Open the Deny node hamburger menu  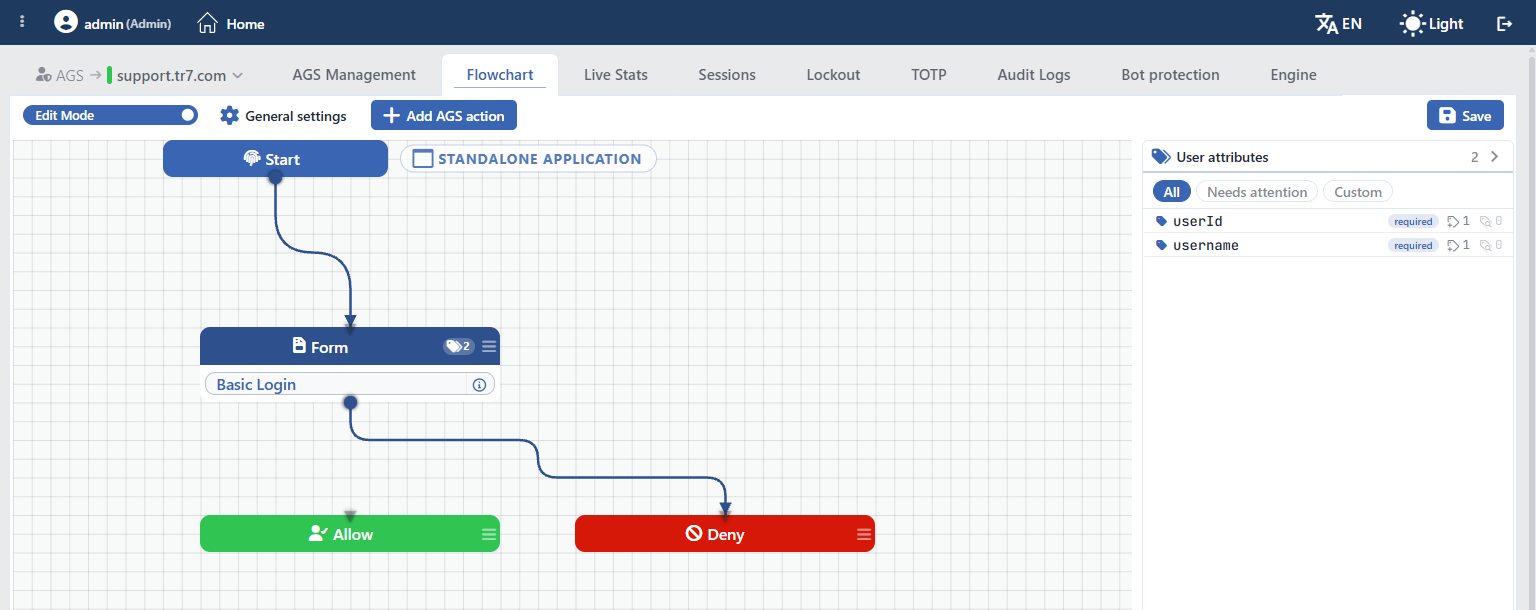[864, 534]
